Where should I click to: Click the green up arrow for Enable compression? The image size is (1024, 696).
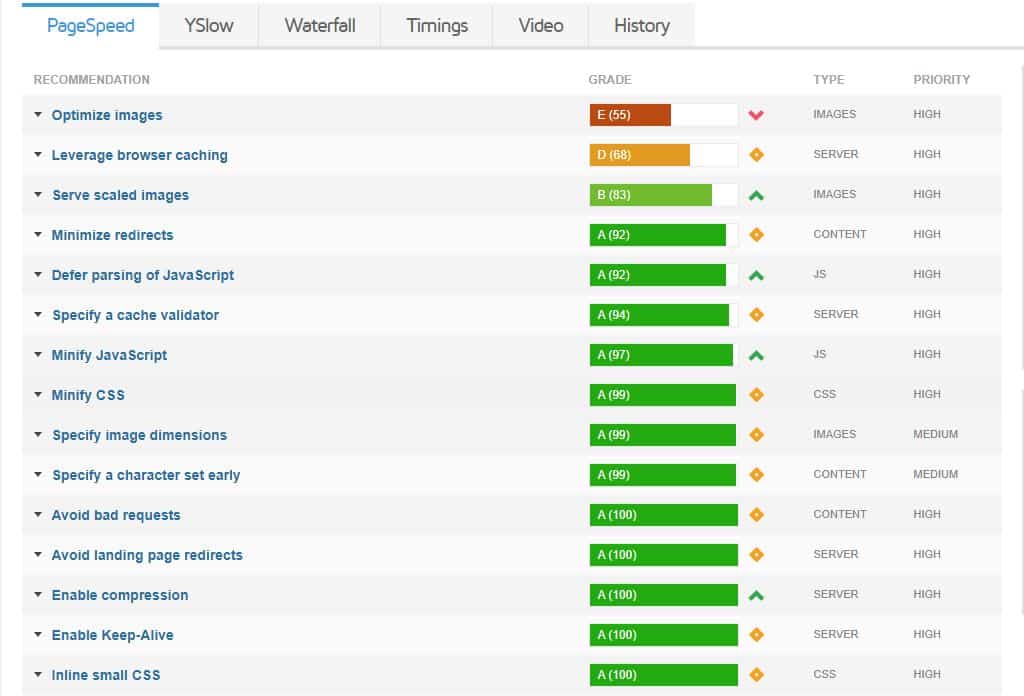pos(756,595)
